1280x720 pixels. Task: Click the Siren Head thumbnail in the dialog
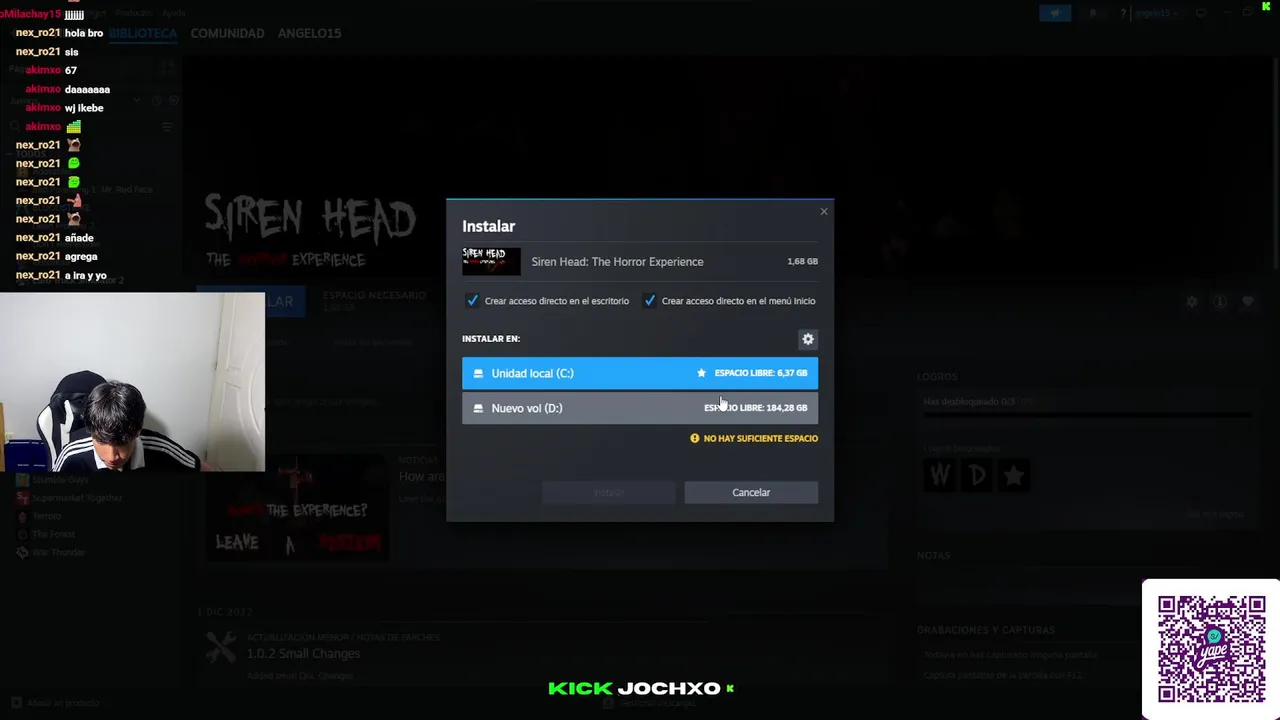pos(491,261)
